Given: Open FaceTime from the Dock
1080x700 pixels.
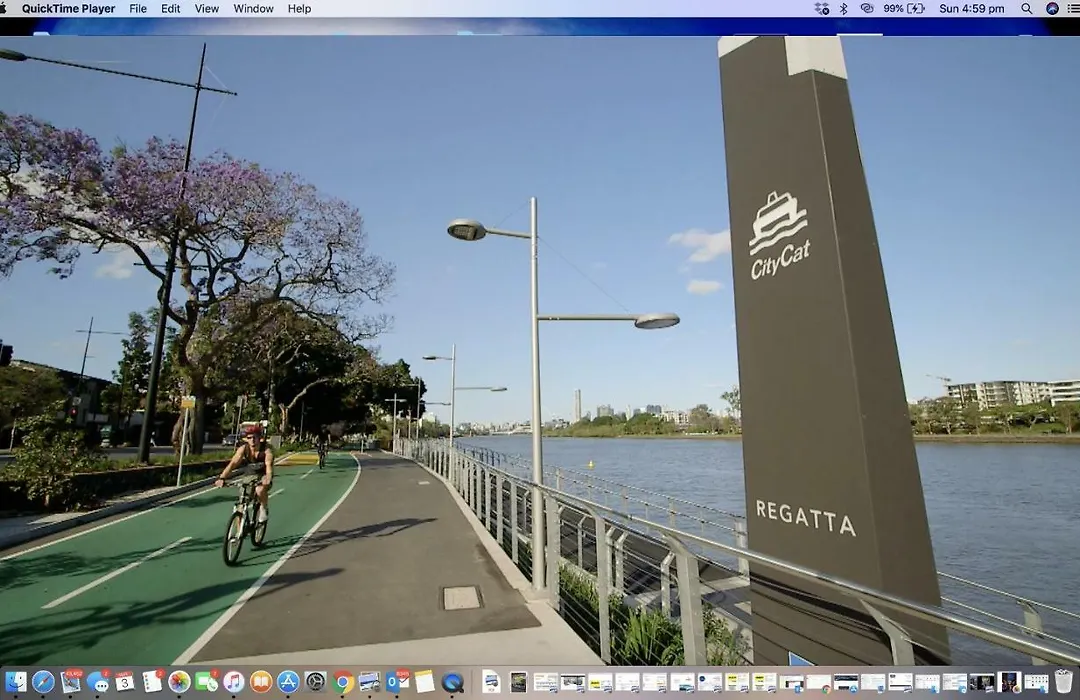Looking at the screenshot, I should [207, 682].
